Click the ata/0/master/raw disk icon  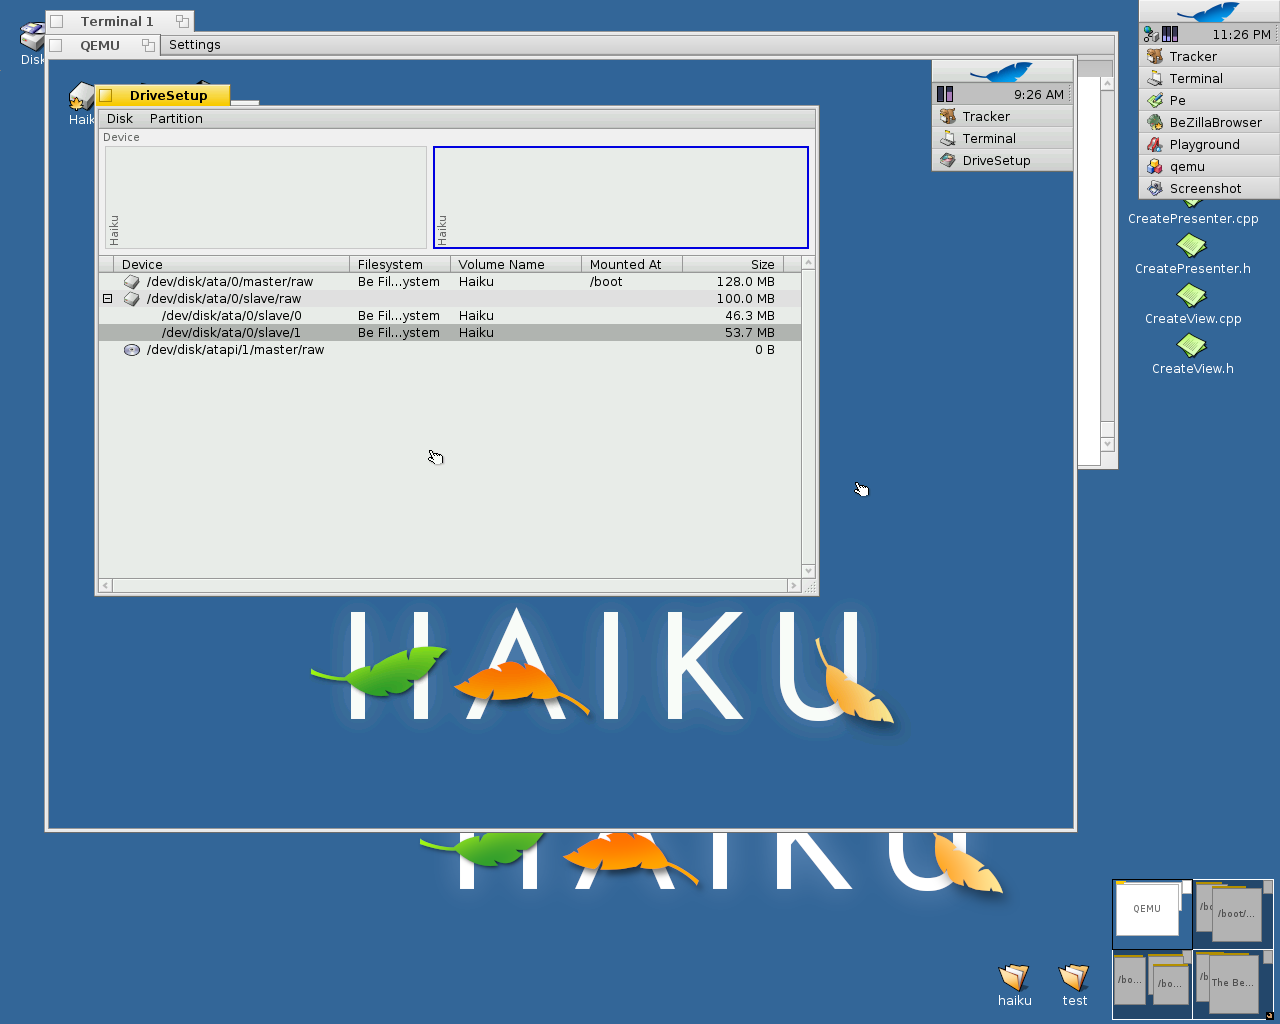(x=132, y=282)
